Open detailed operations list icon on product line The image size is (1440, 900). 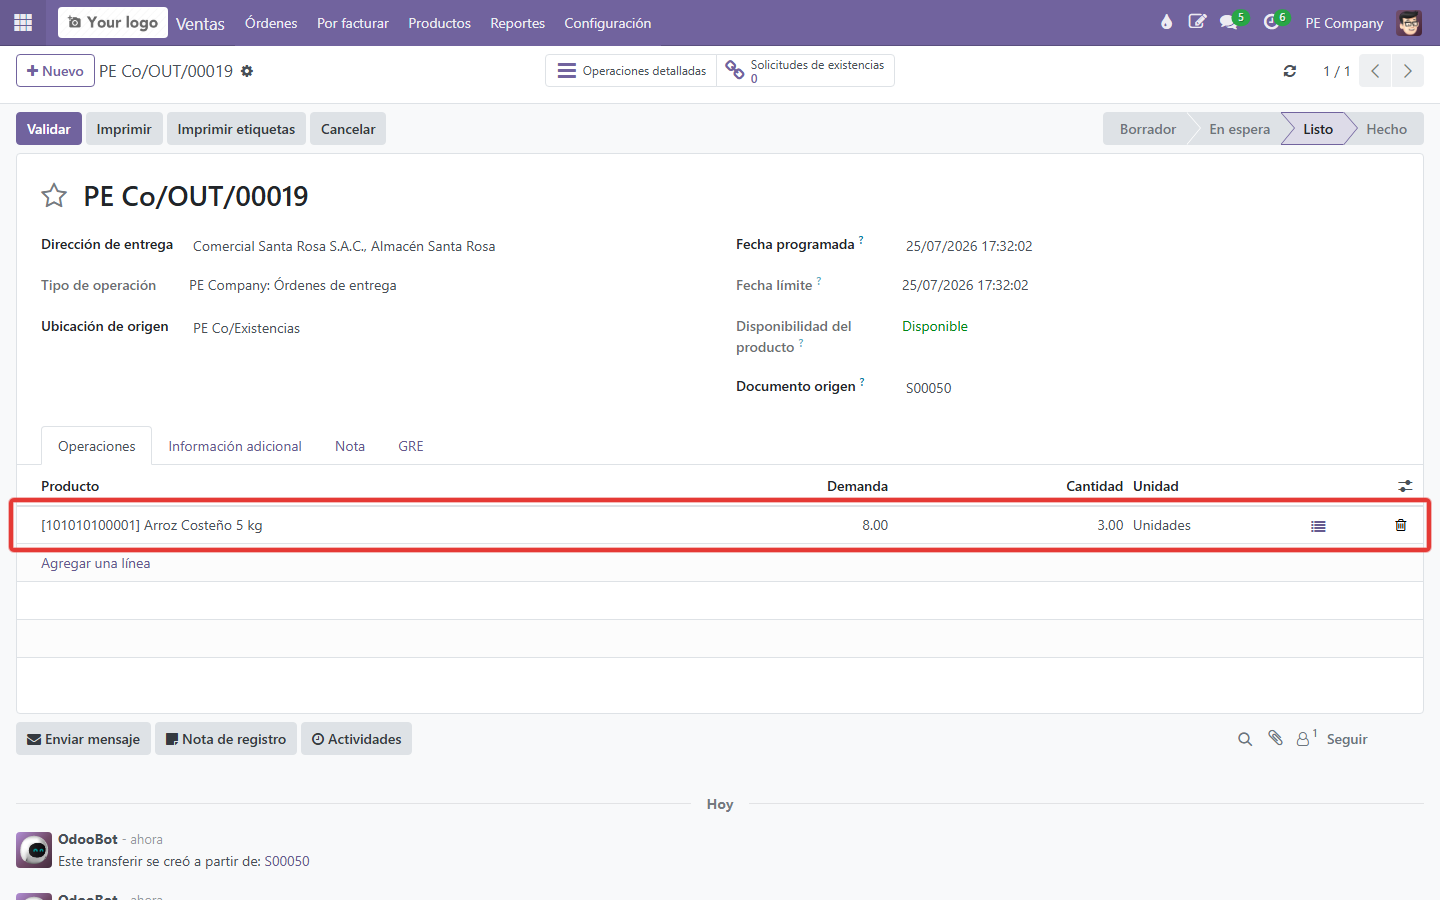(1318, 526)
